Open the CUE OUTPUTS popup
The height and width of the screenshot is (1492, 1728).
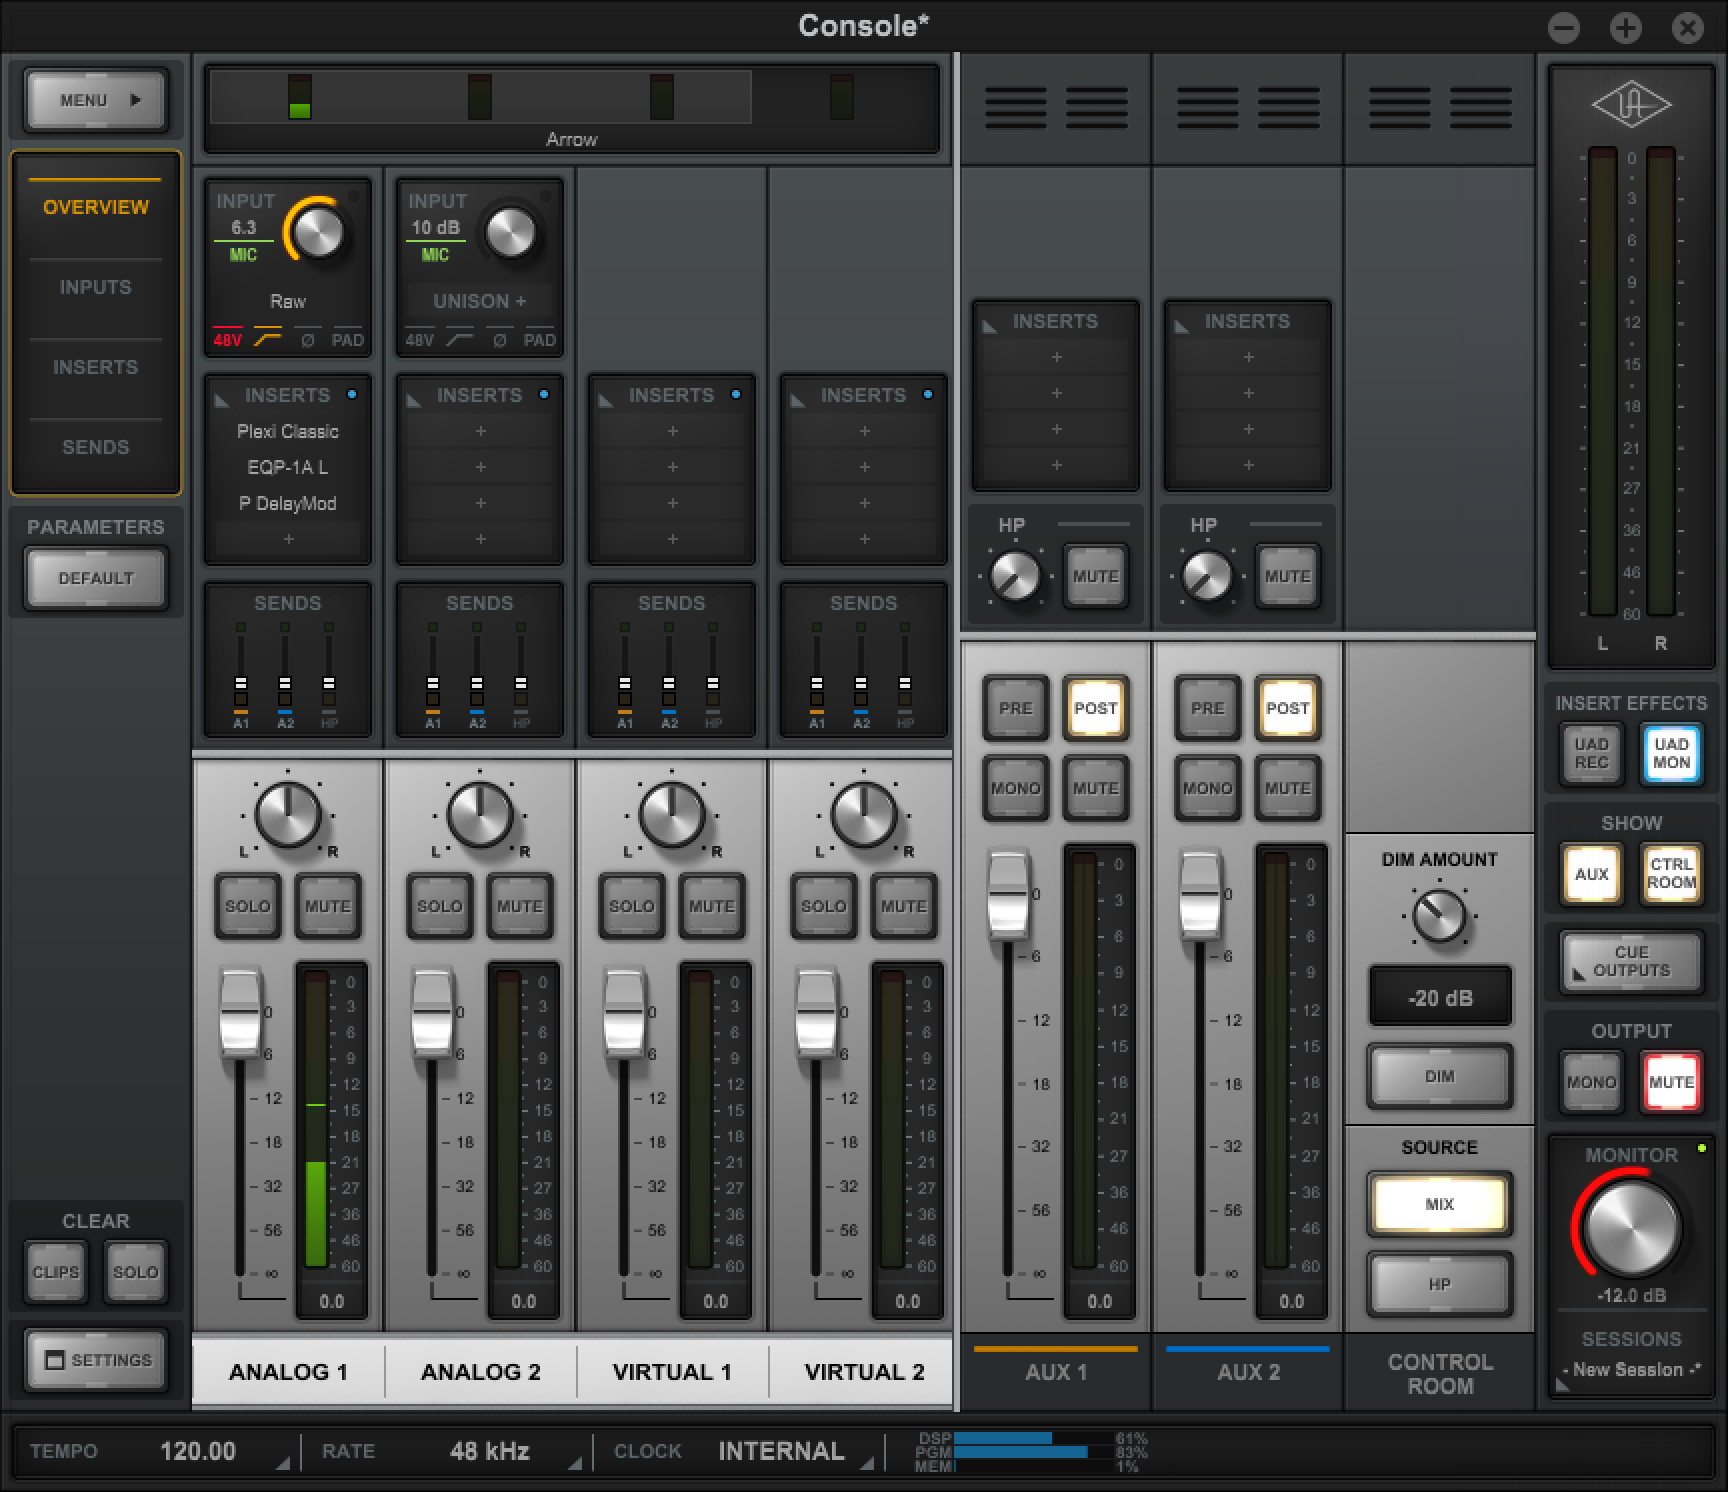pyautogui.click(x=1631, y=961)
